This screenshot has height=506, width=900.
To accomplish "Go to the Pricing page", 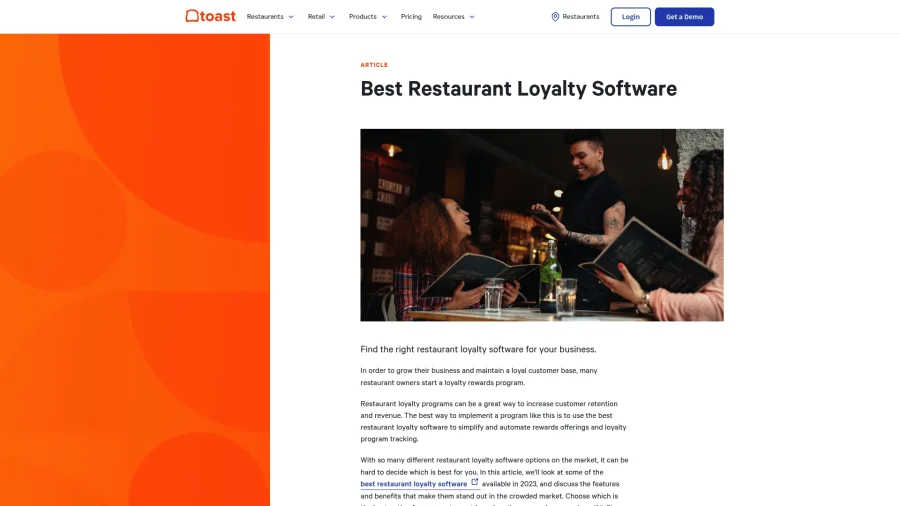I will pos(411,17).
